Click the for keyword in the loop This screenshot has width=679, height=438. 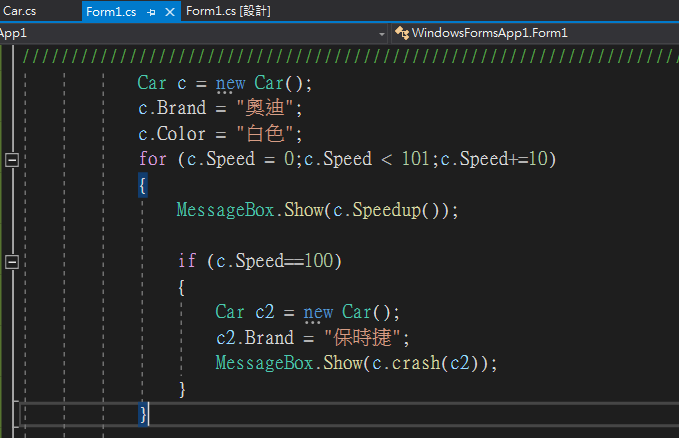[x=153, y=159]
